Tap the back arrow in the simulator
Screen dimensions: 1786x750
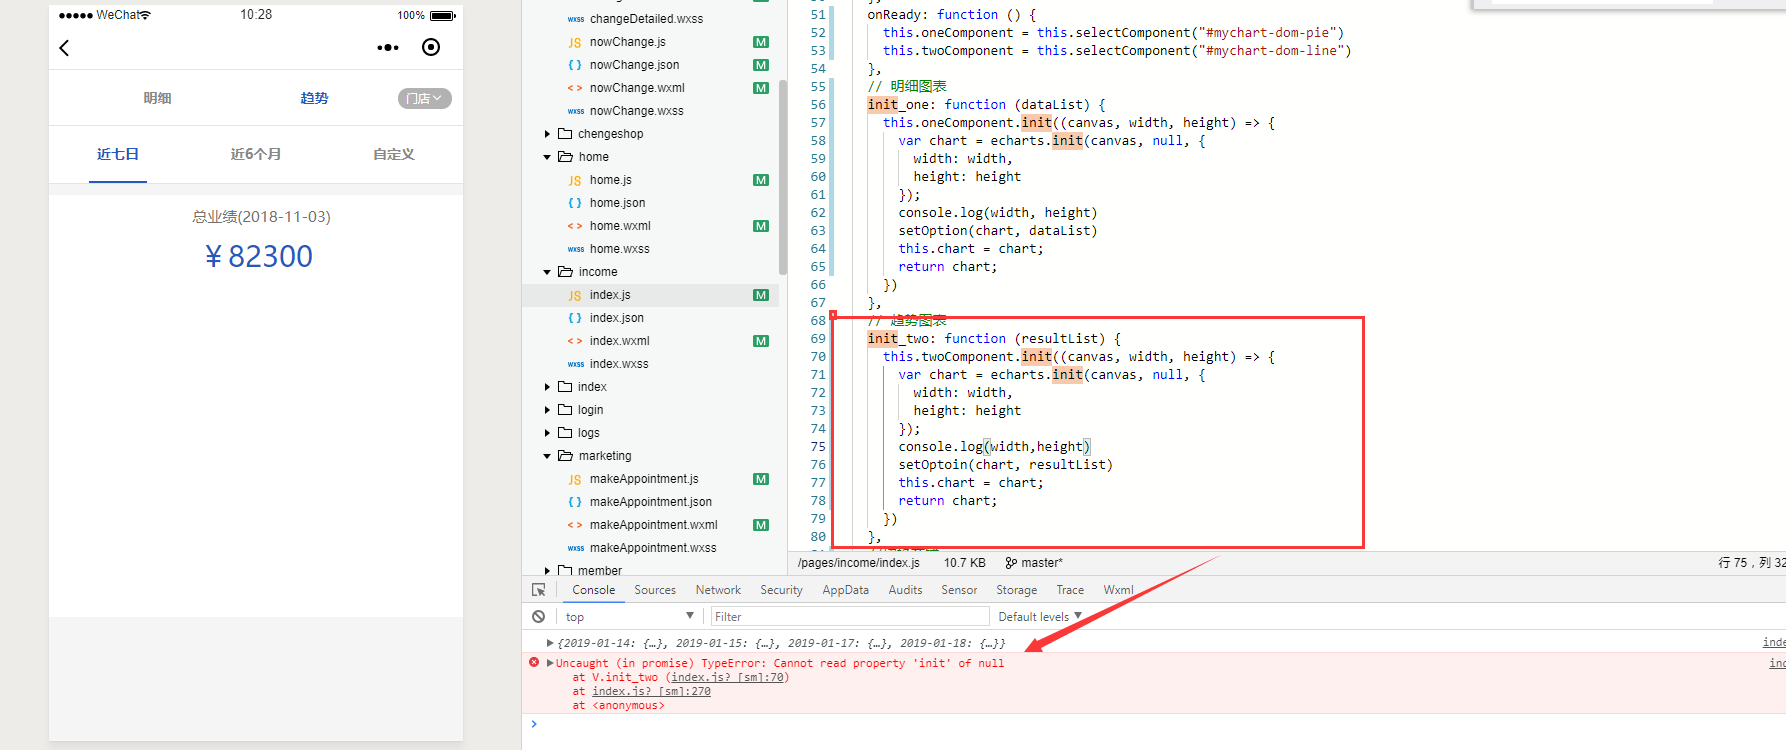pyautogui.click(x=64, y=47)
